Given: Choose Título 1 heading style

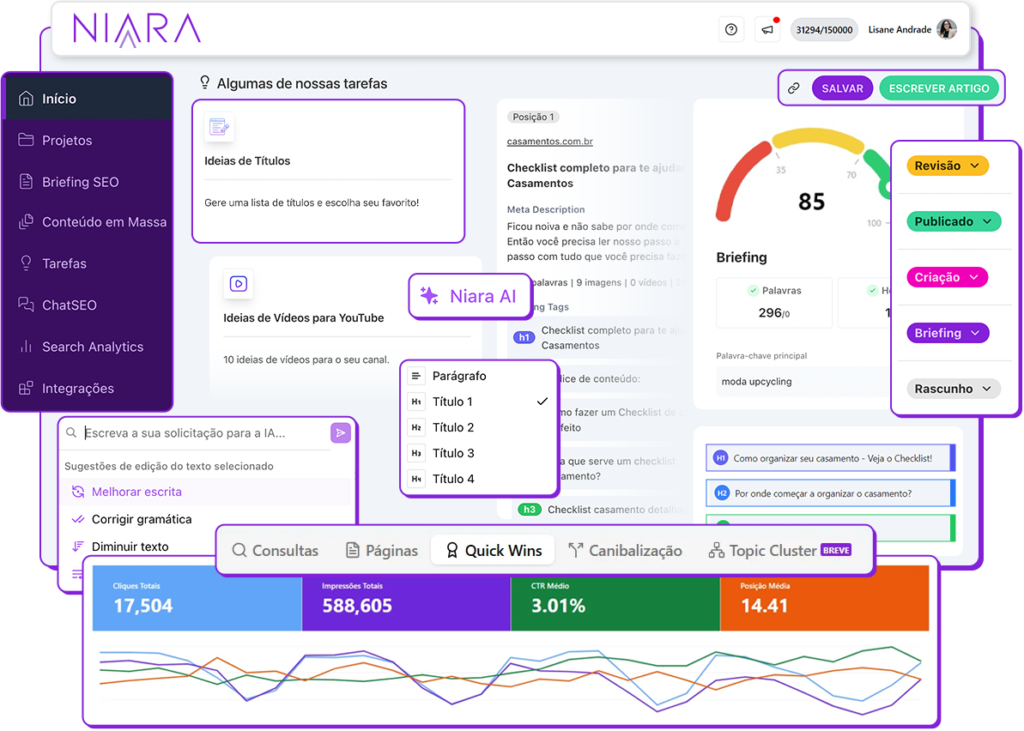Looking at the screenshot, I should 479,402.
